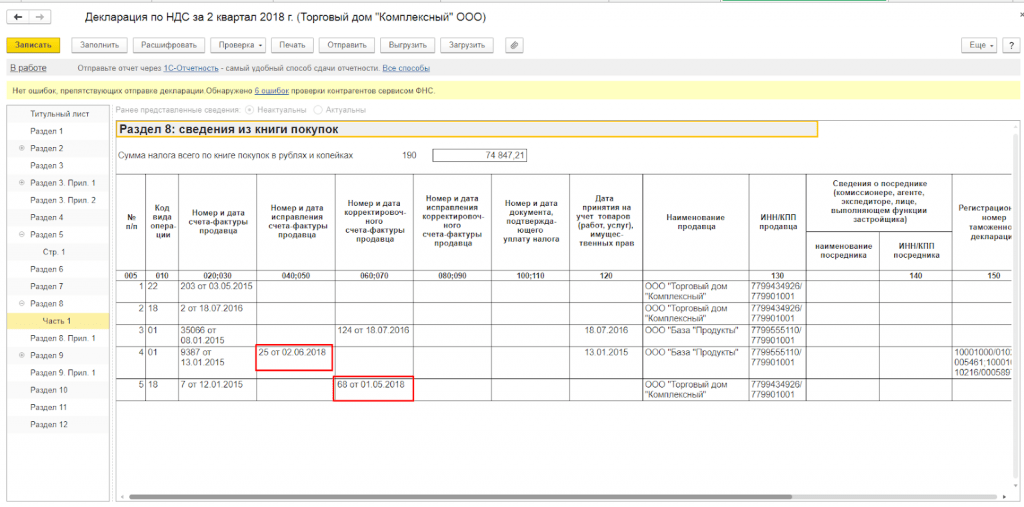
Task: Click the Код вида операции column header
Action: tap(163, 222)
